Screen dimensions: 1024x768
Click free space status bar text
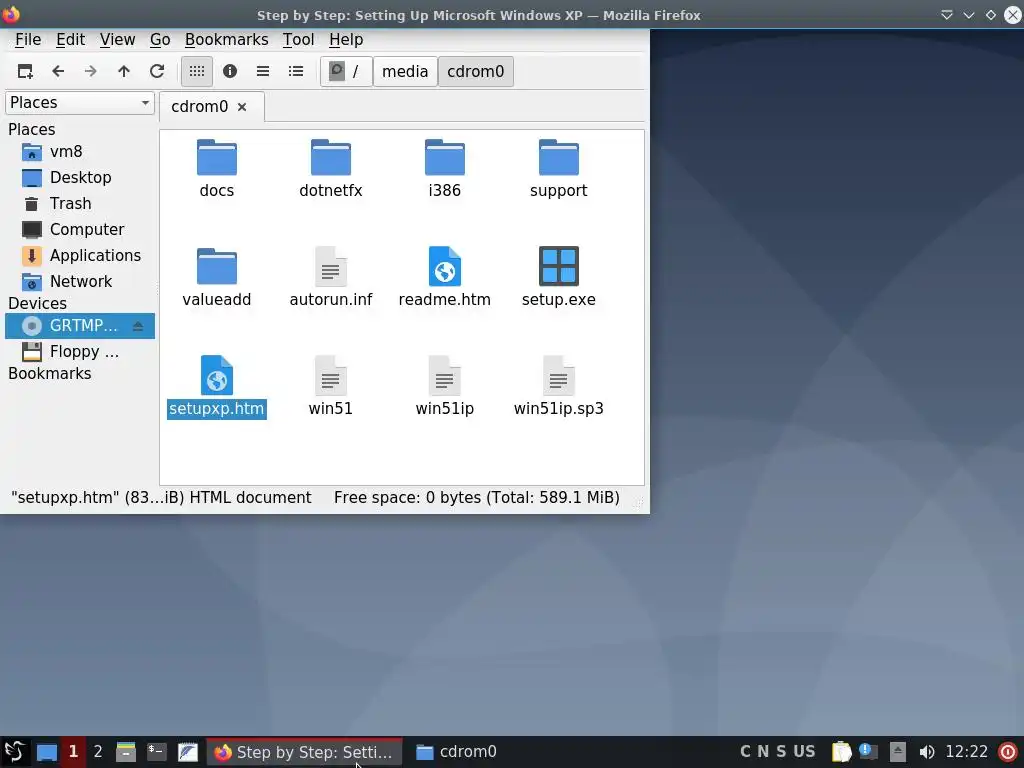[x=477, y=498]
